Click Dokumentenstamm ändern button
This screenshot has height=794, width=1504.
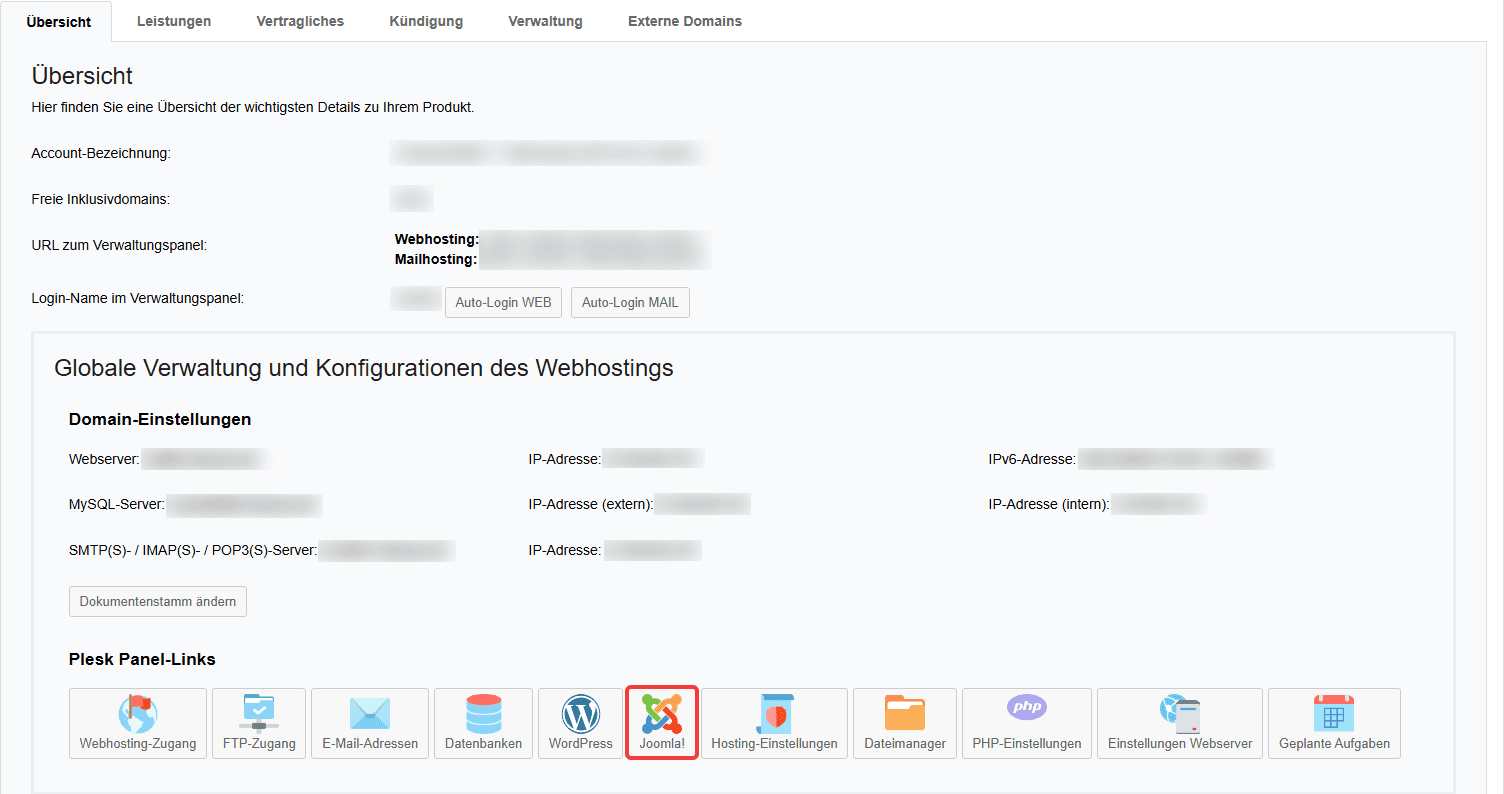[158, 601]
